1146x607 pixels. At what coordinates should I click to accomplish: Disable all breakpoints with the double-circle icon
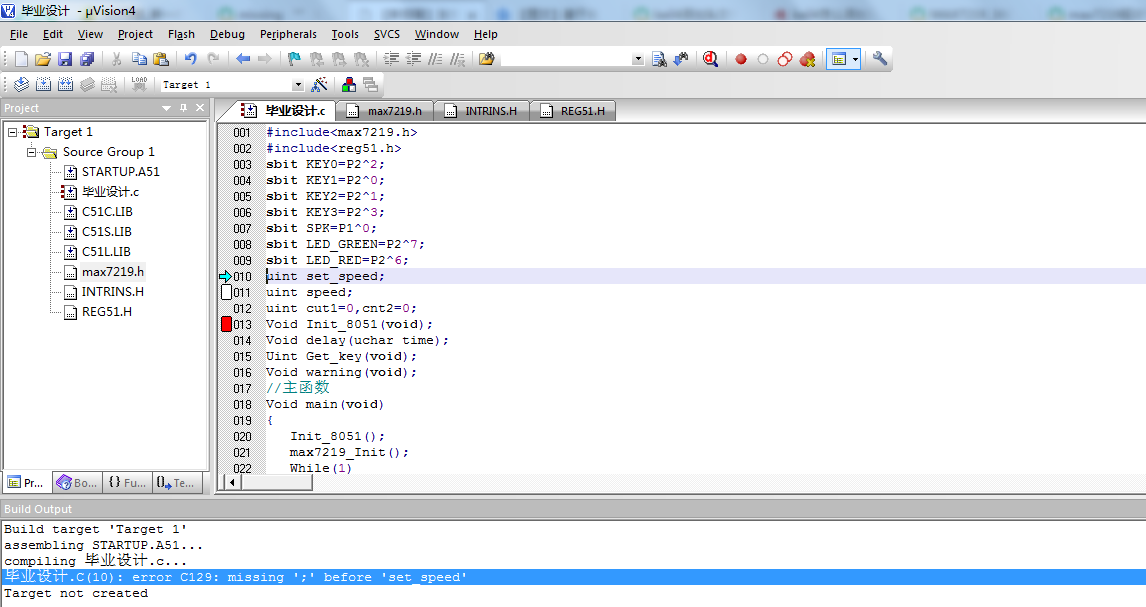(785, 59)
